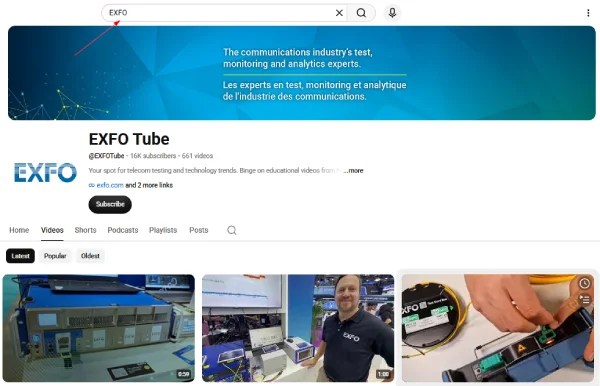Expand channel description via '...more'
The image size is (600, 386).
tap(354, 171)
